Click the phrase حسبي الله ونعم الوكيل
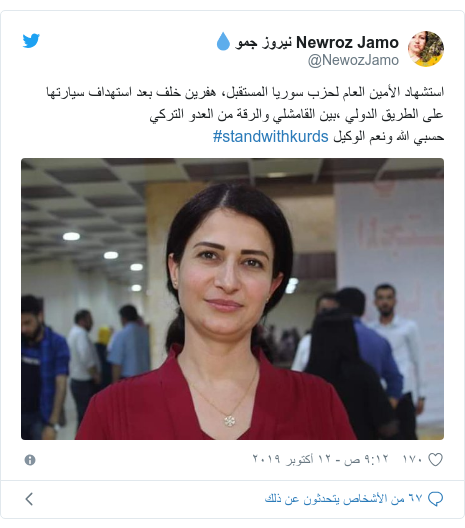 click(388, 137)
